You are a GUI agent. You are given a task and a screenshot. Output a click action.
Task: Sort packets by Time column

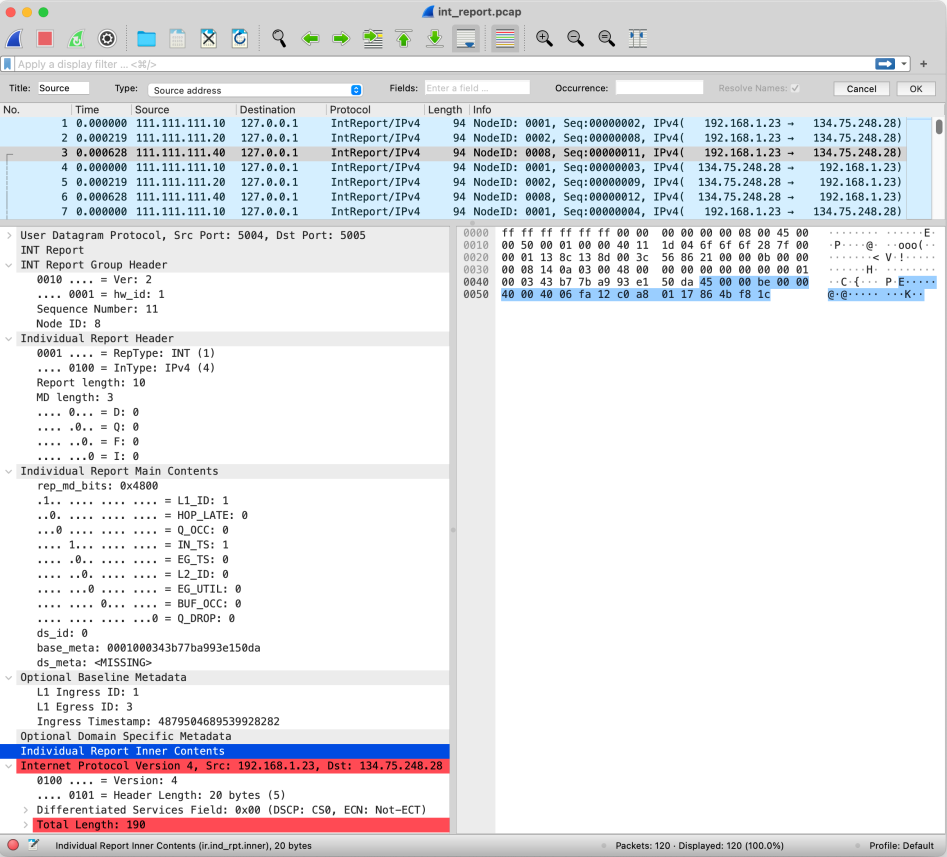(101, 110)
